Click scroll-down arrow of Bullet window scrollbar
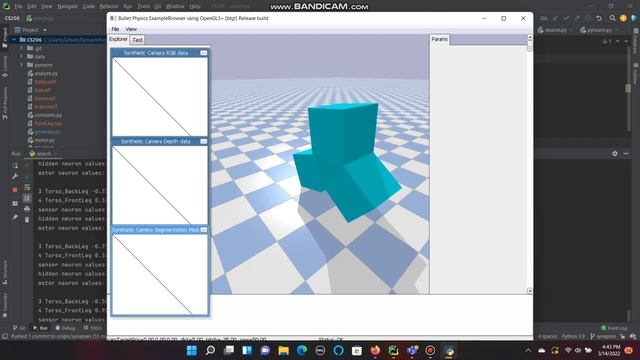 coord(529,291)
